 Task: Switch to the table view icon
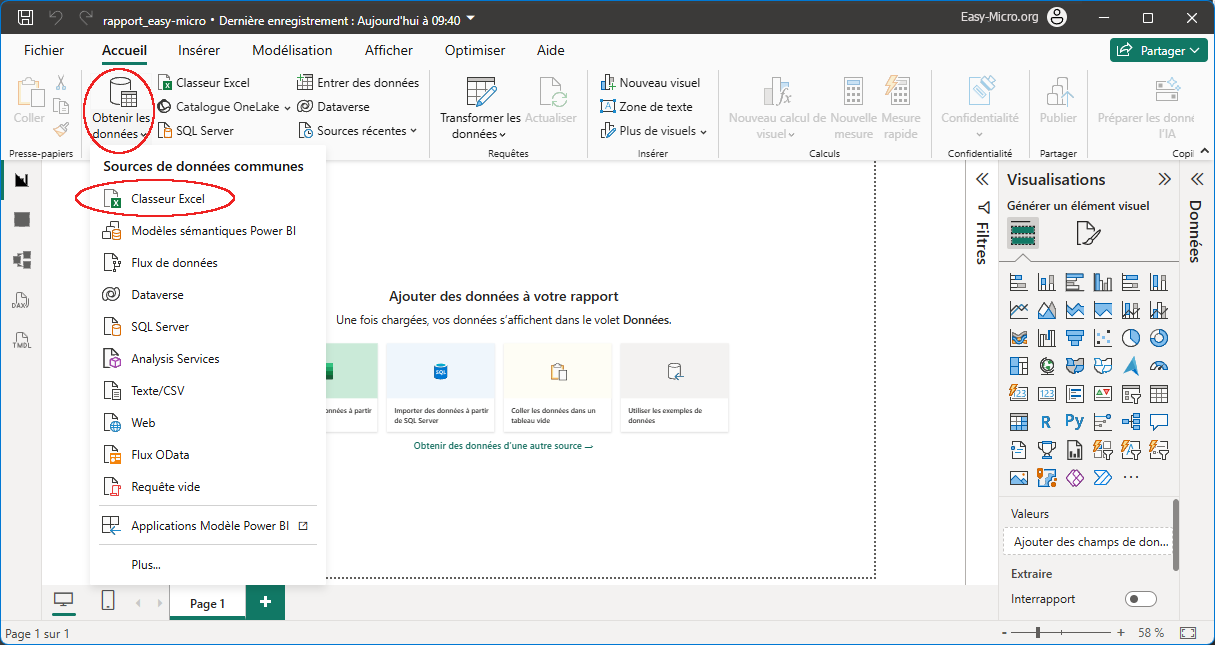21,220
